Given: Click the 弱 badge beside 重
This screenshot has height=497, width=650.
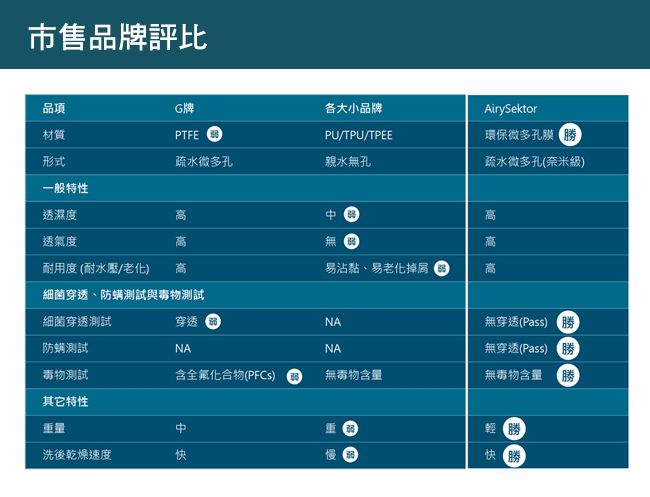Looking at the screenshot, I should pyautogui.click(x=350, y=428).
